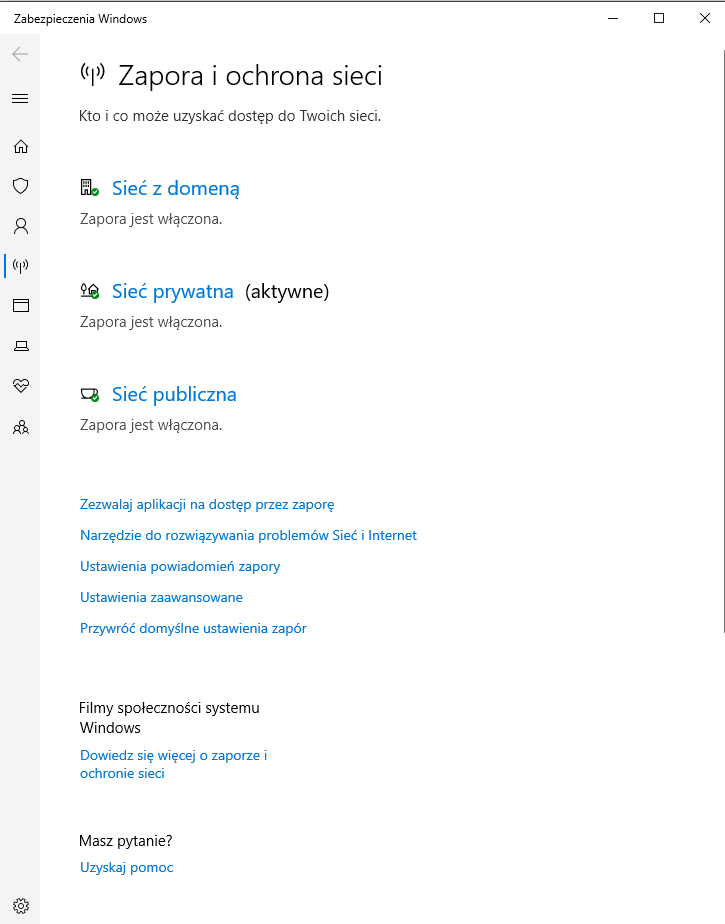The height and width of the screenshot is (924, 725).
Task: Open Device security laptop icon
Action: (x=20, y=346)
